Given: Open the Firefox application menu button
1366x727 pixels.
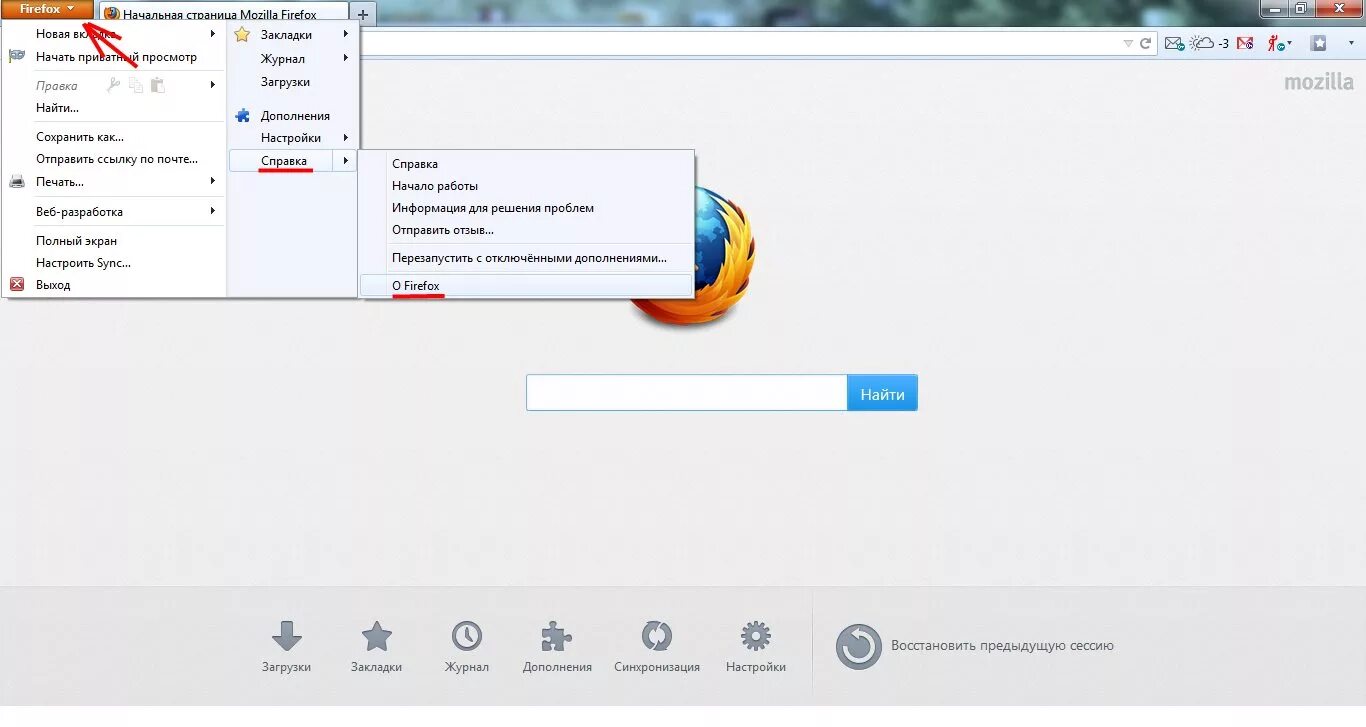Looking at the screenshot, I should (x=47, y=9).
